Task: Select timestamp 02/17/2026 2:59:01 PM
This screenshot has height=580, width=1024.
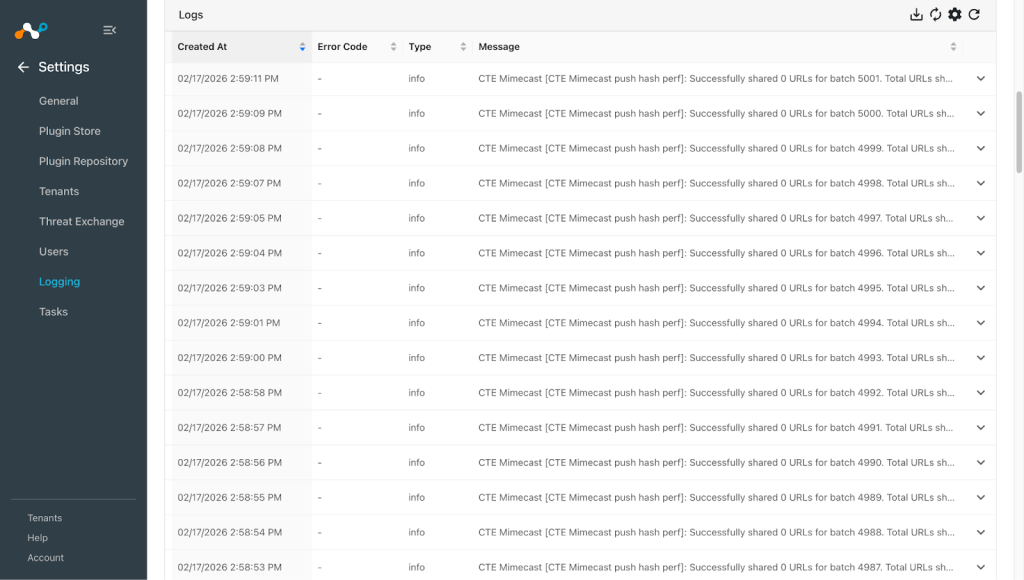Action: pos(229,323)
